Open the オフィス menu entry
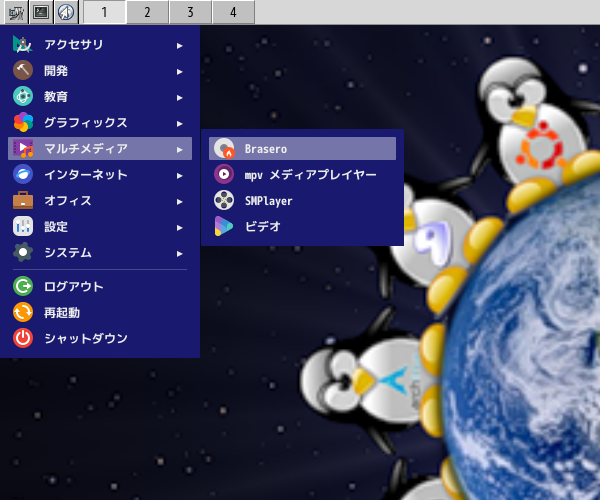The width and height of the screenshot is (600, 500). coord(100,200)
